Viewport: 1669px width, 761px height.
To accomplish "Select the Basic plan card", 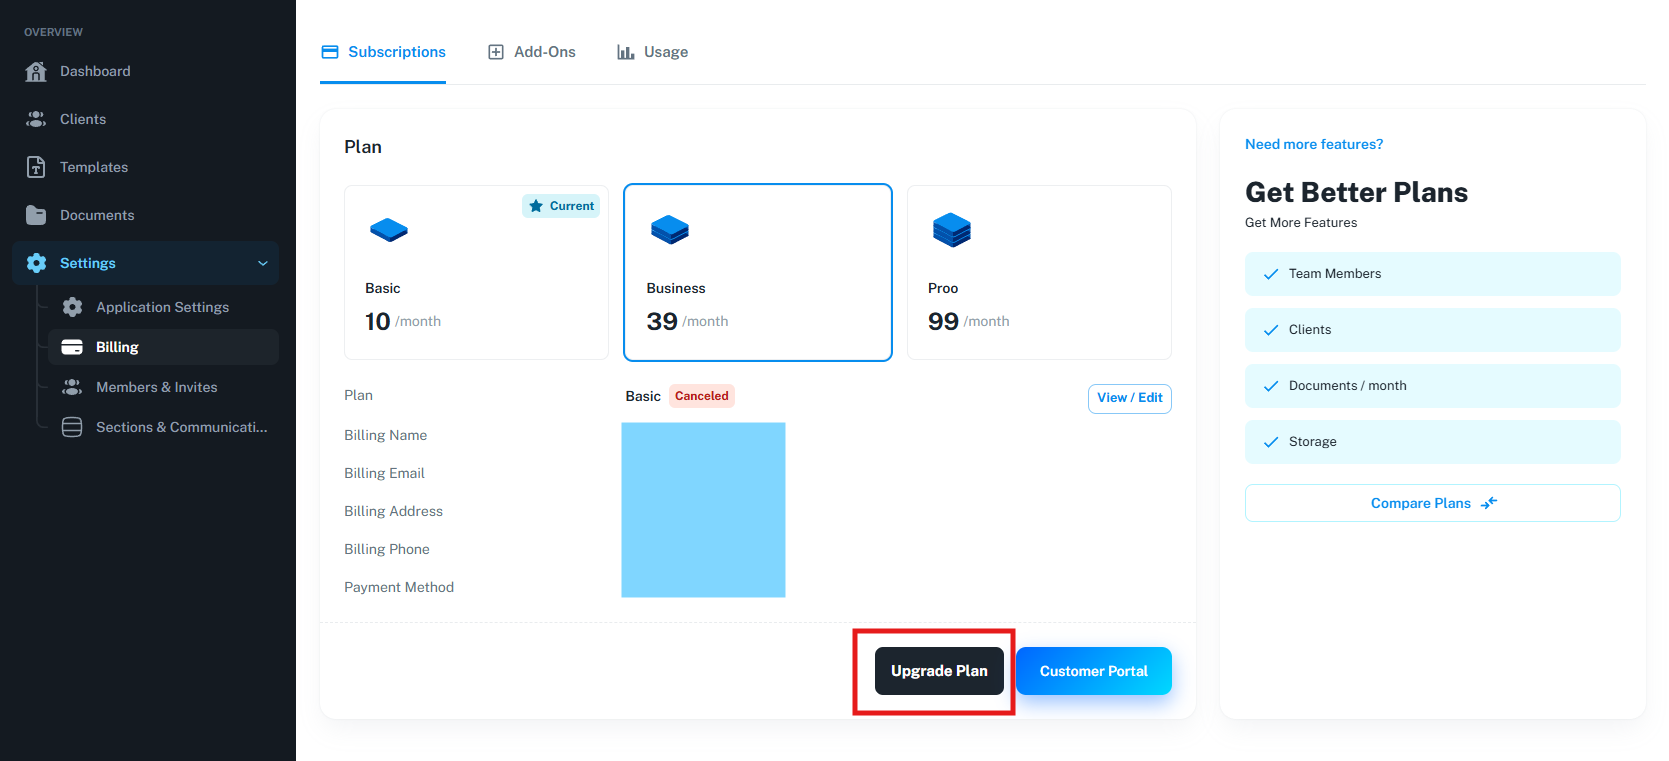I will [476, 272].
